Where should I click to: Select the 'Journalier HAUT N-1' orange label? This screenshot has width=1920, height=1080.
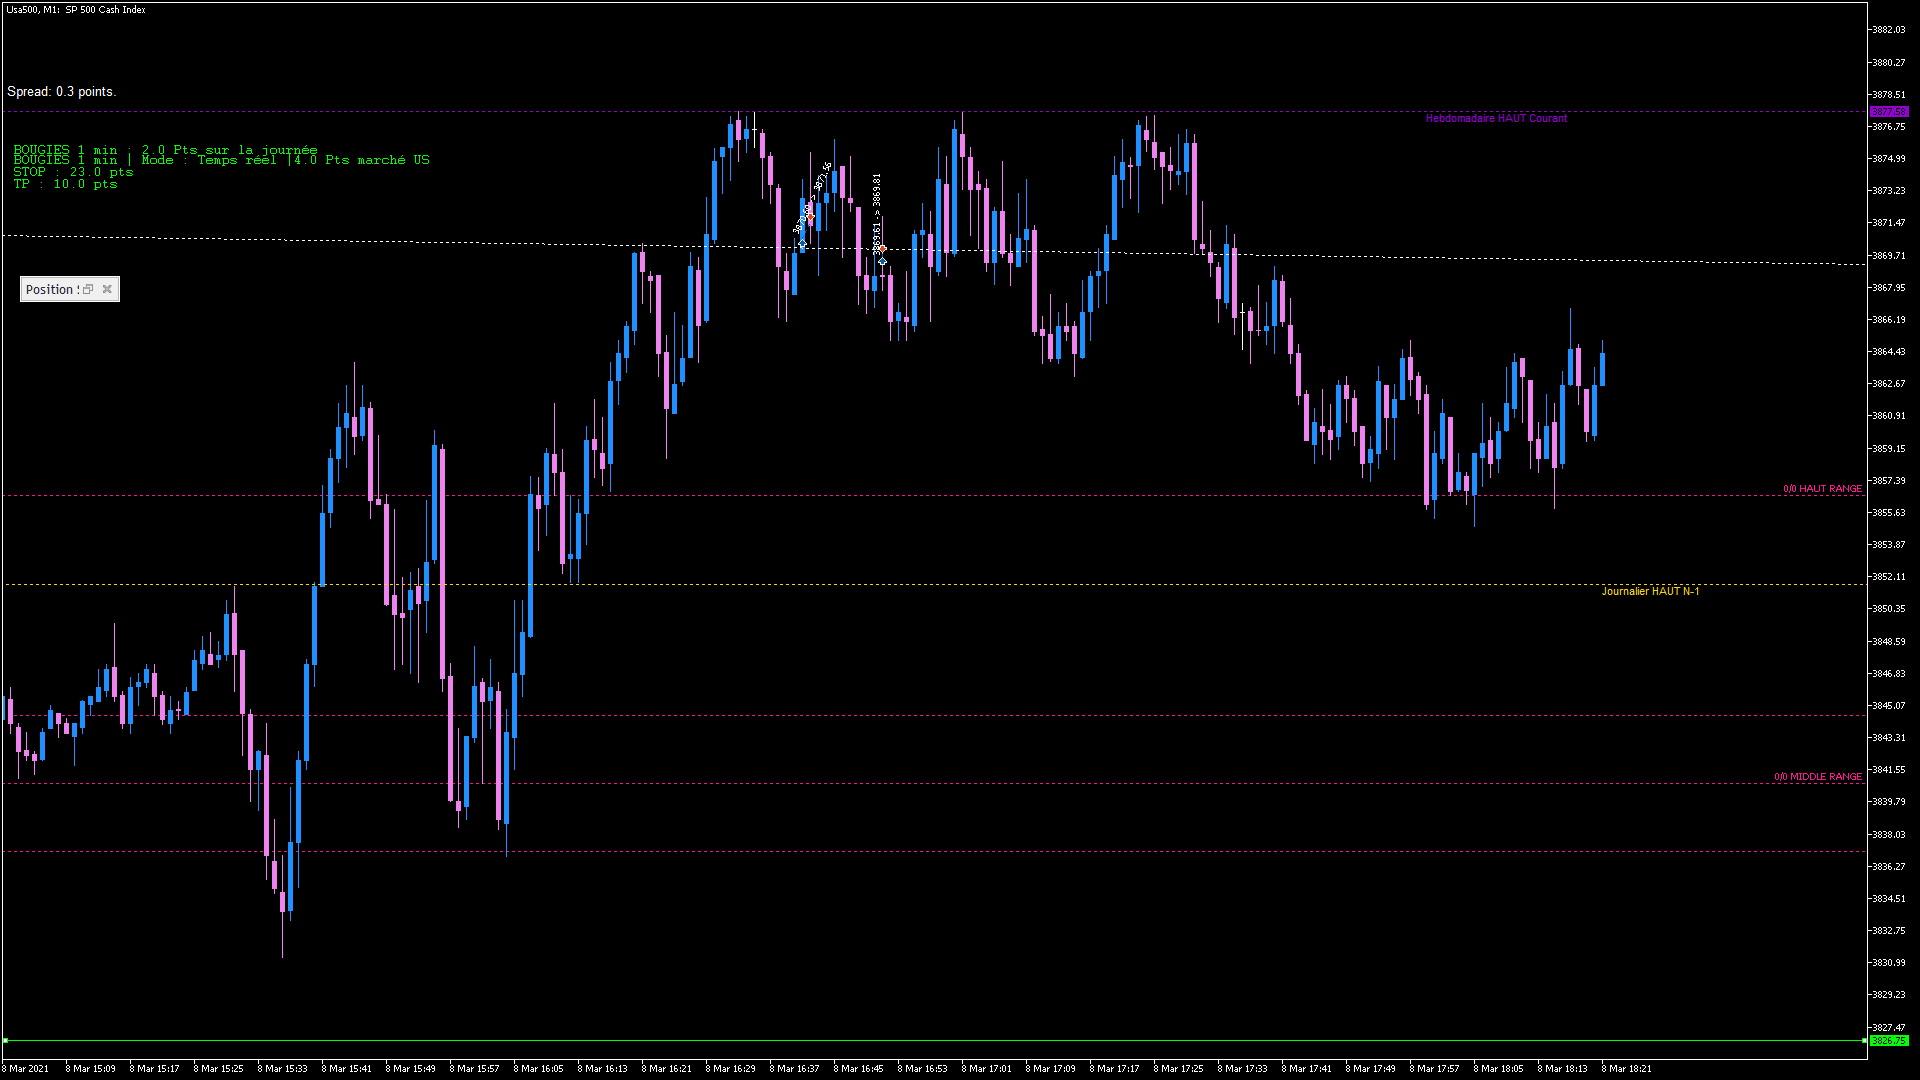[1649, 591]
